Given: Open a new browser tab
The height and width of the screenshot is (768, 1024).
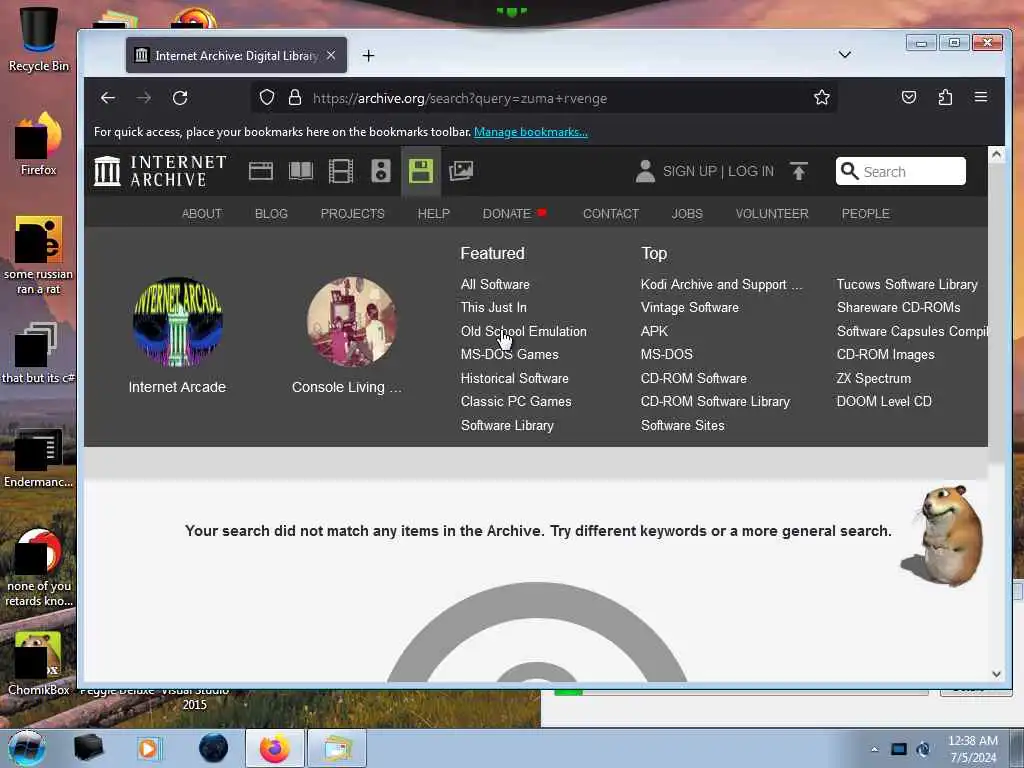Looking at the screenshot, I should 368,56.
